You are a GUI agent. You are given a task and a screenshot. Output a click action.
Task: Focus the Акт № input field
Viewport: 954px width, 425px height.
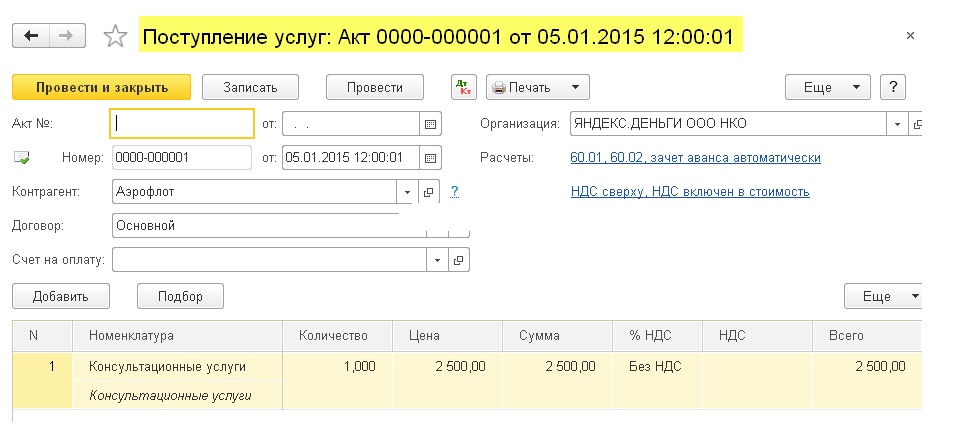point(182,124)
